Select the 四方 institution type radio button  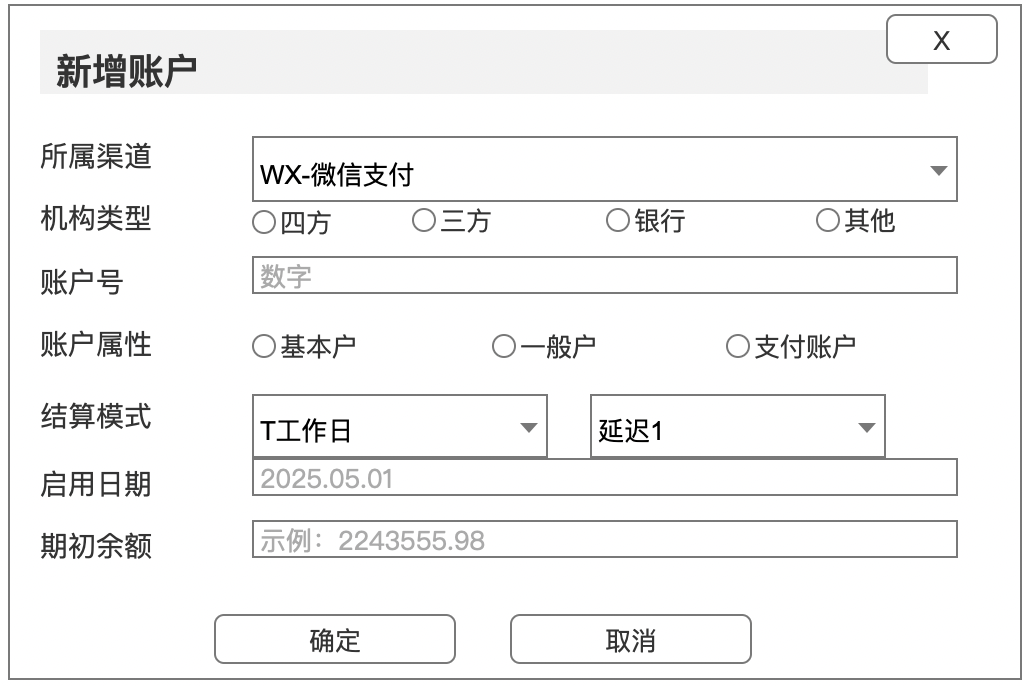262,221
